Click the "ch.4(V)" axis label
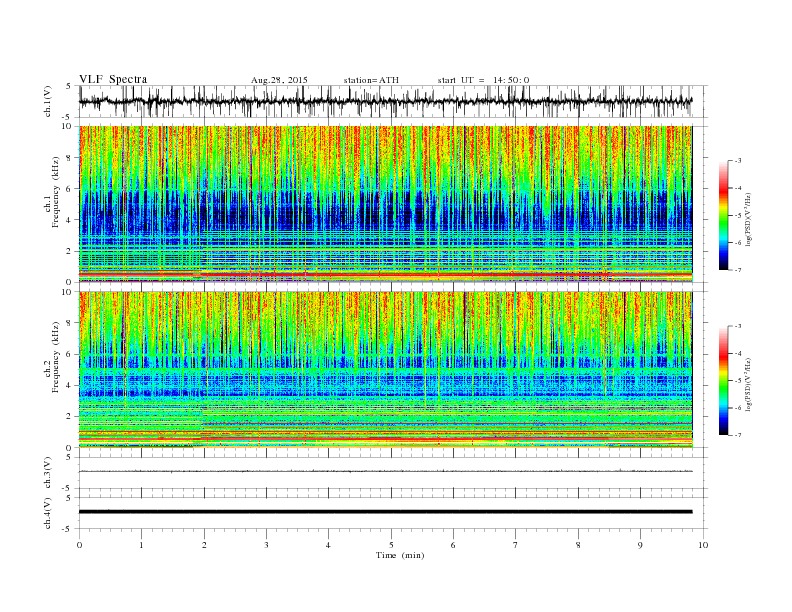 coord(48,513)
